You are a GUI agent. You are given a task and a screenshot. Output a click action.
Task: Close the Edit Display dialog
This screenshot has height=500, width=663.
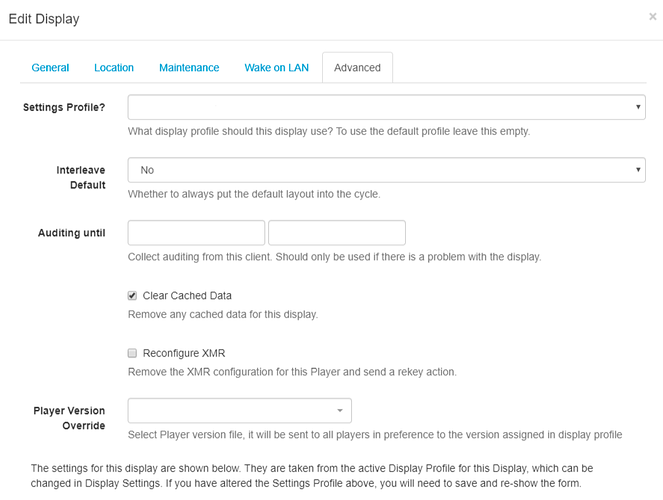(653, 17)
